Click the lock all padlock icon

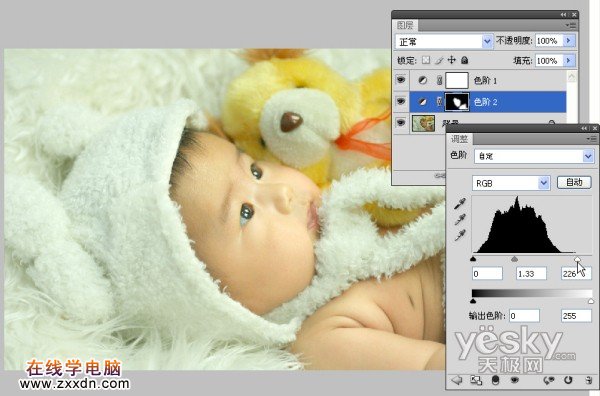click(x=465, y=60)
